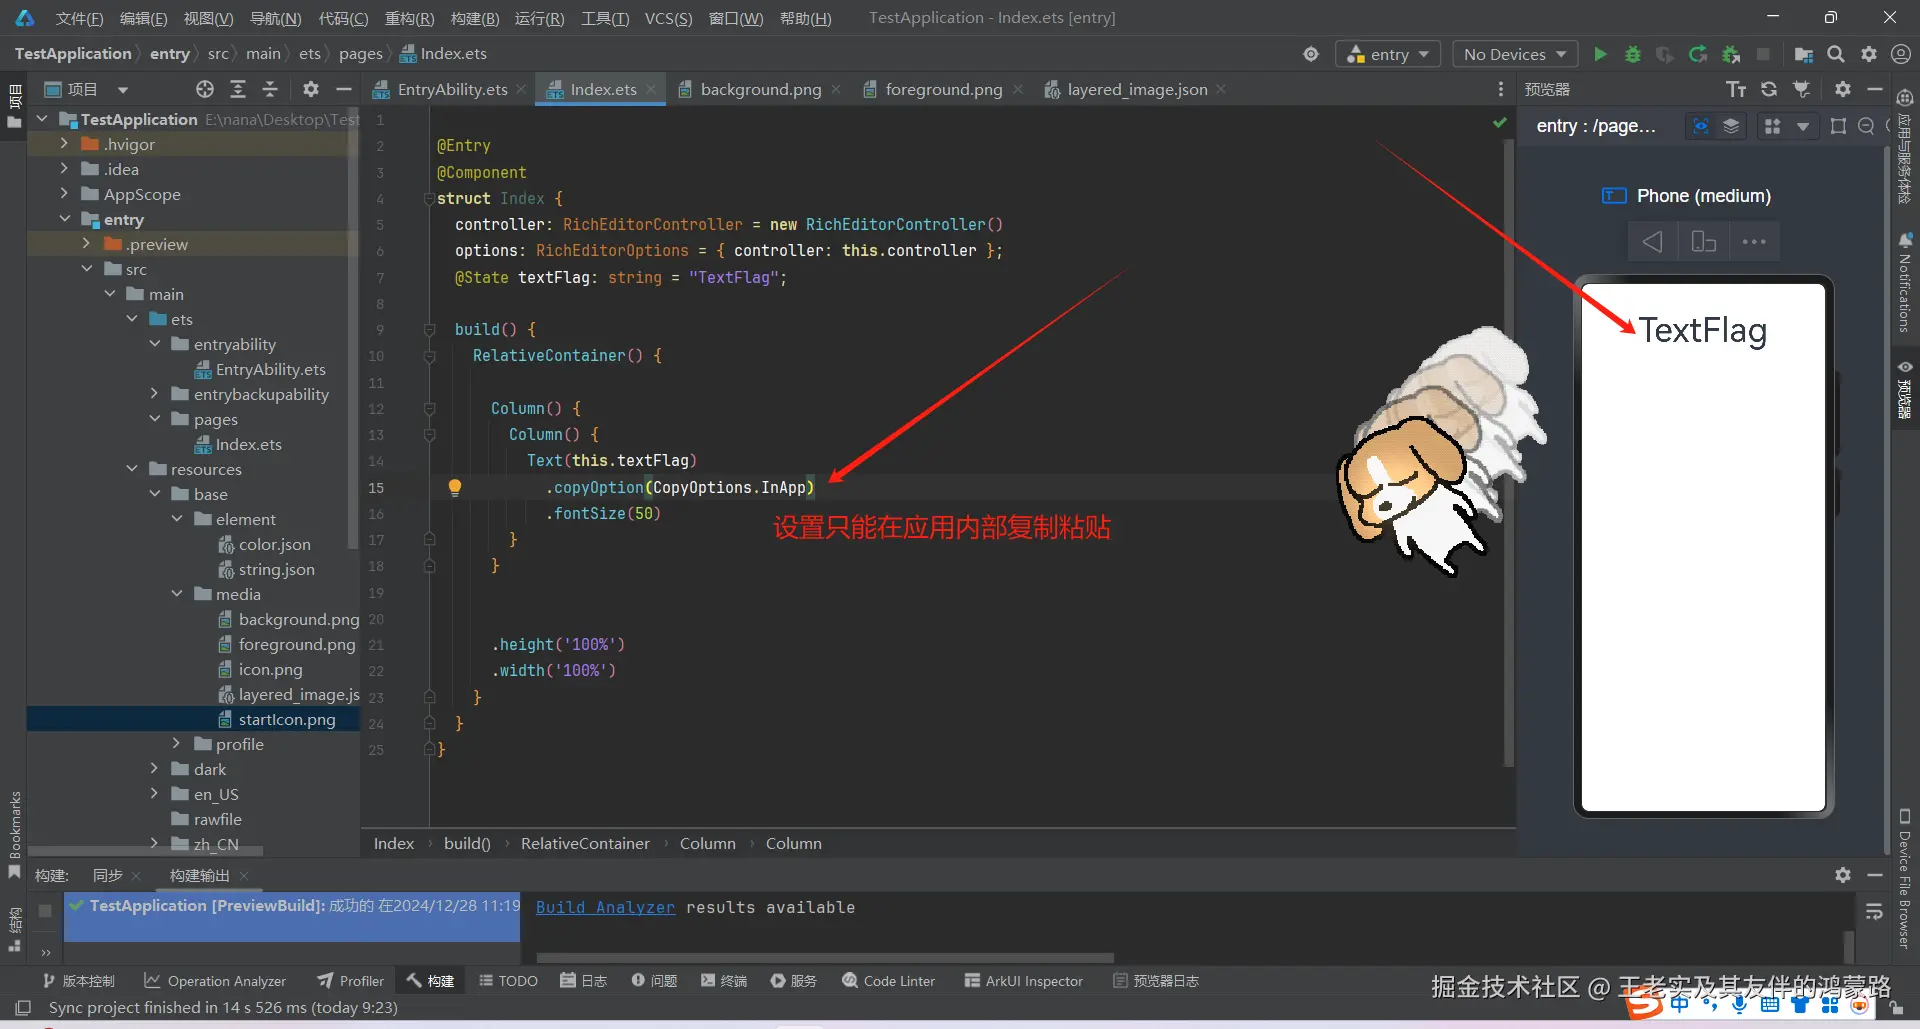This screenshot has width=1920, height=1029.
Task: Click the hot reload refresh-arrow icon
Action: click(1698, 54)
